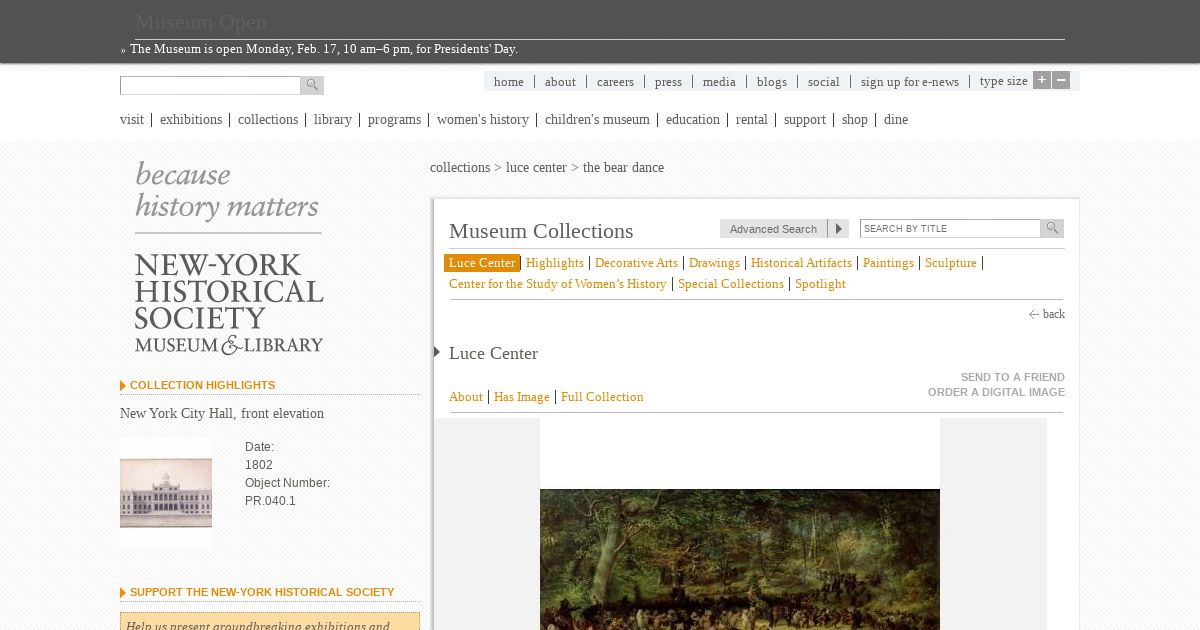Open the about page
Viewport: 1200px width, 630px height.
560,82
